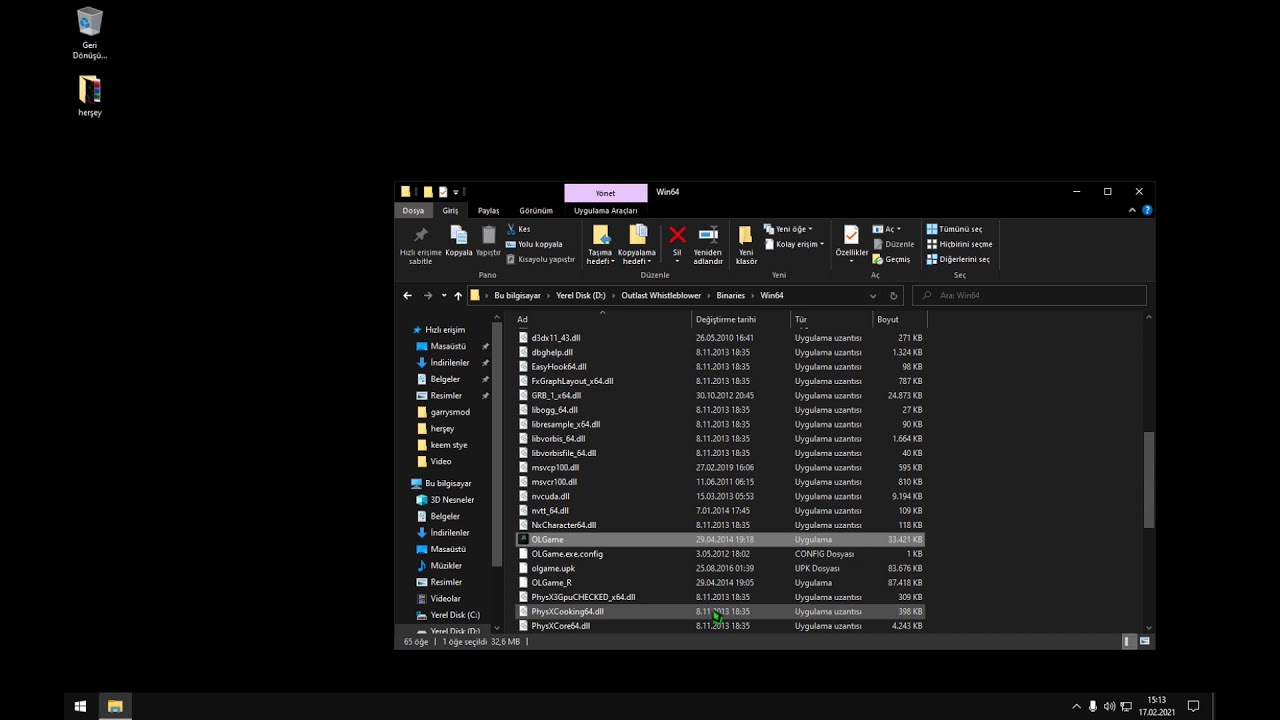
Task: Click the Yapıştır paste icon
Action: tap(488, 235)
